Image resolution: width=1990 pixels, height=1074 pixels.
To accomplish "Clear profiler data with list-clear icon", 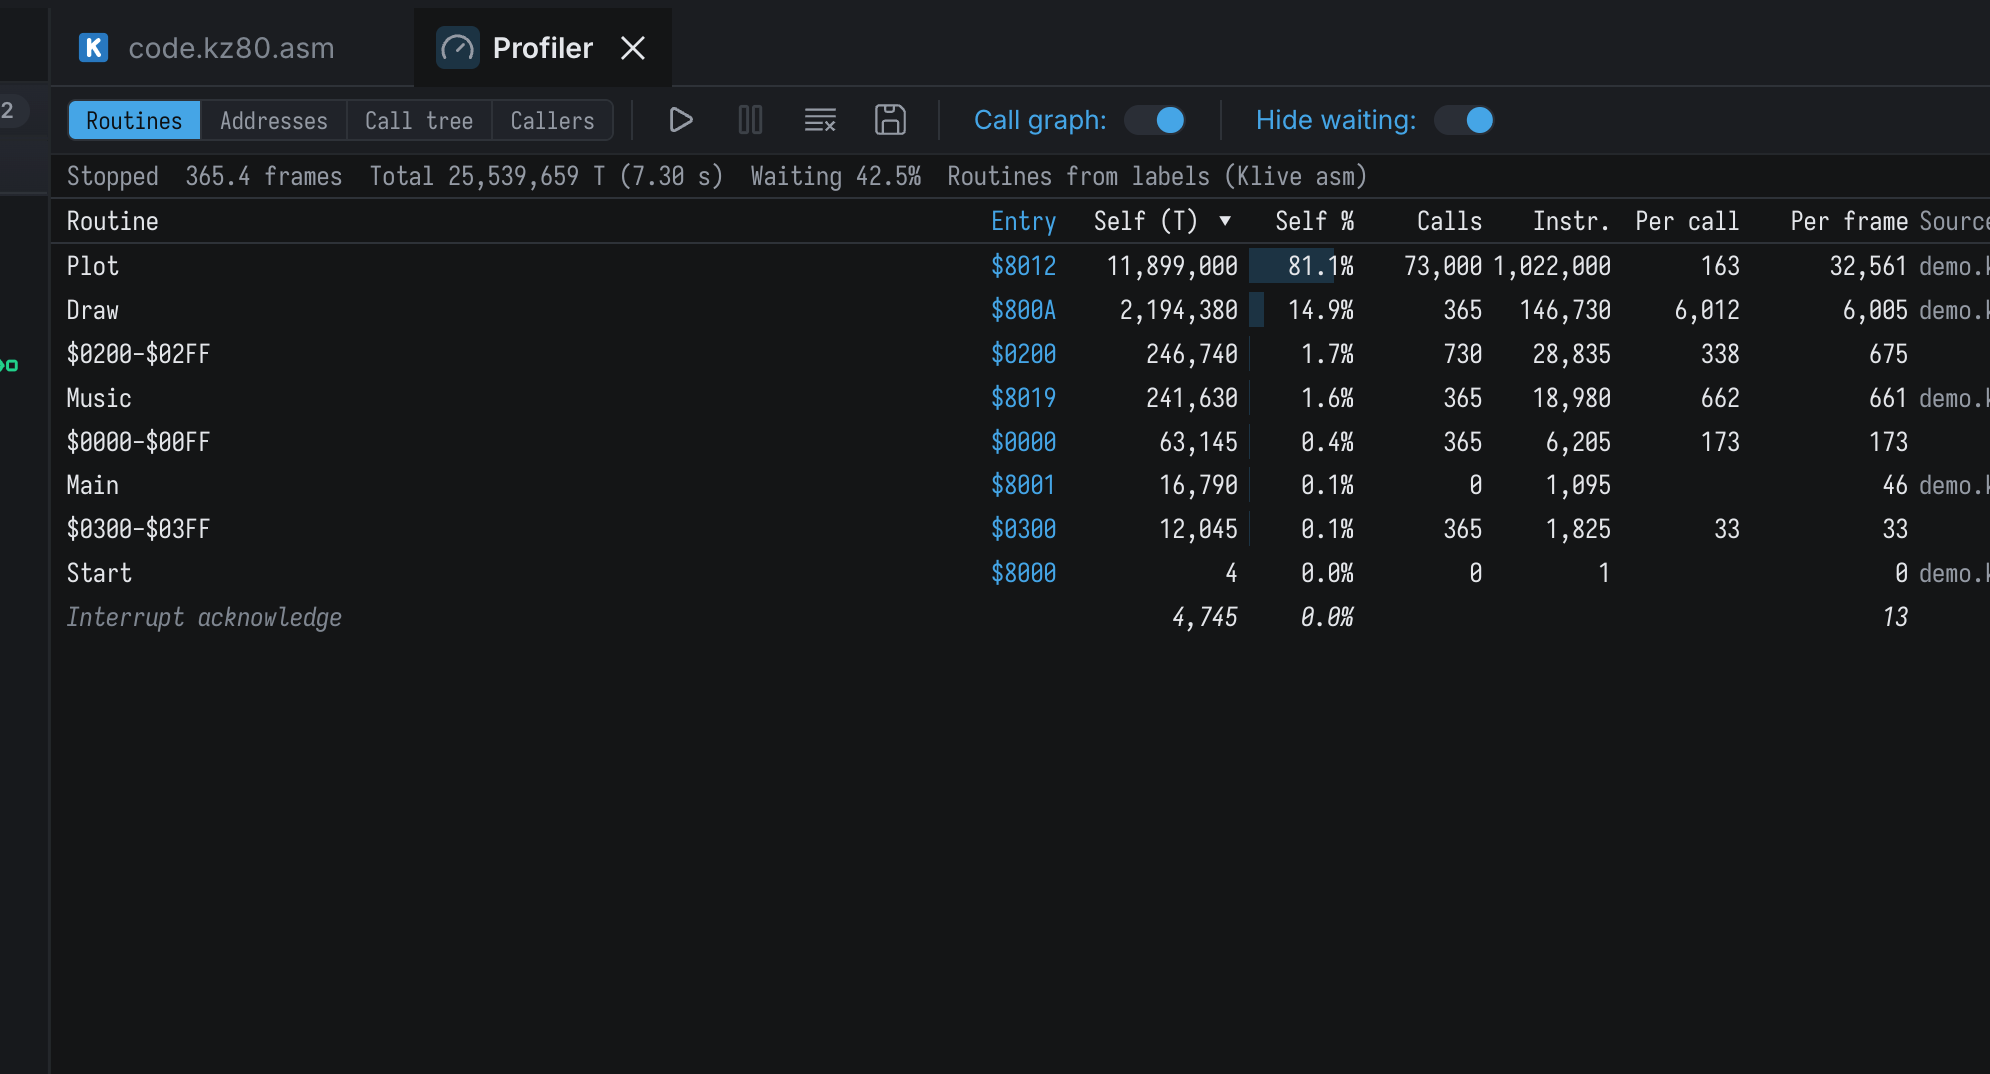I will [x=820, y=120].
